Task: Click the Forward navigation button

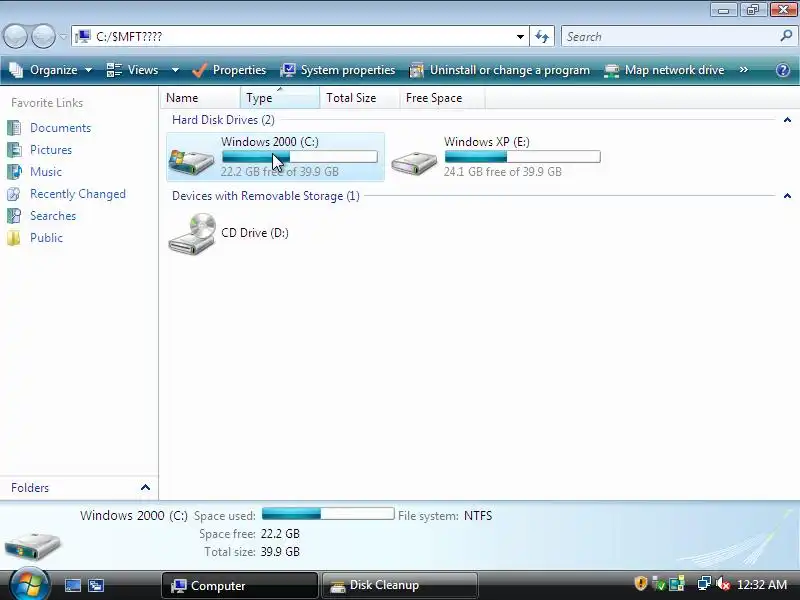Action: tap(43, 36)
